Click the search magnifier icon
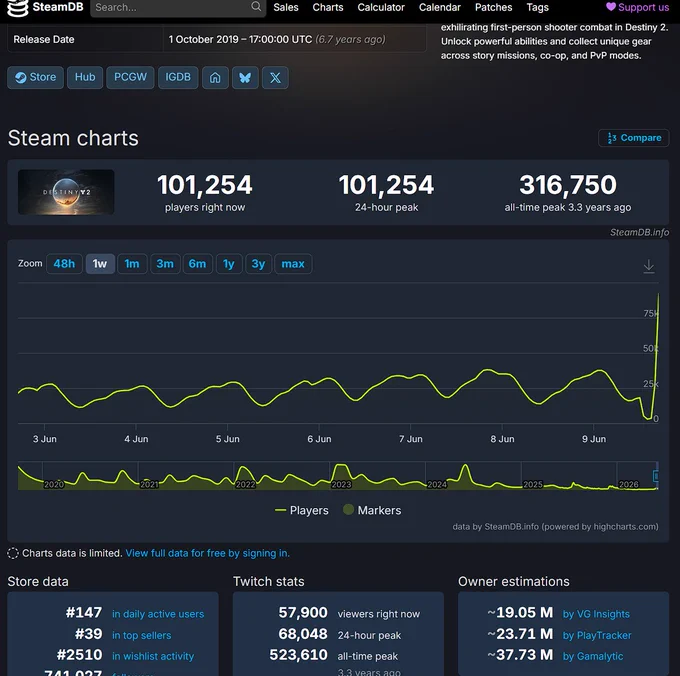This screenshot has width=680, height=676. [256, 7]
